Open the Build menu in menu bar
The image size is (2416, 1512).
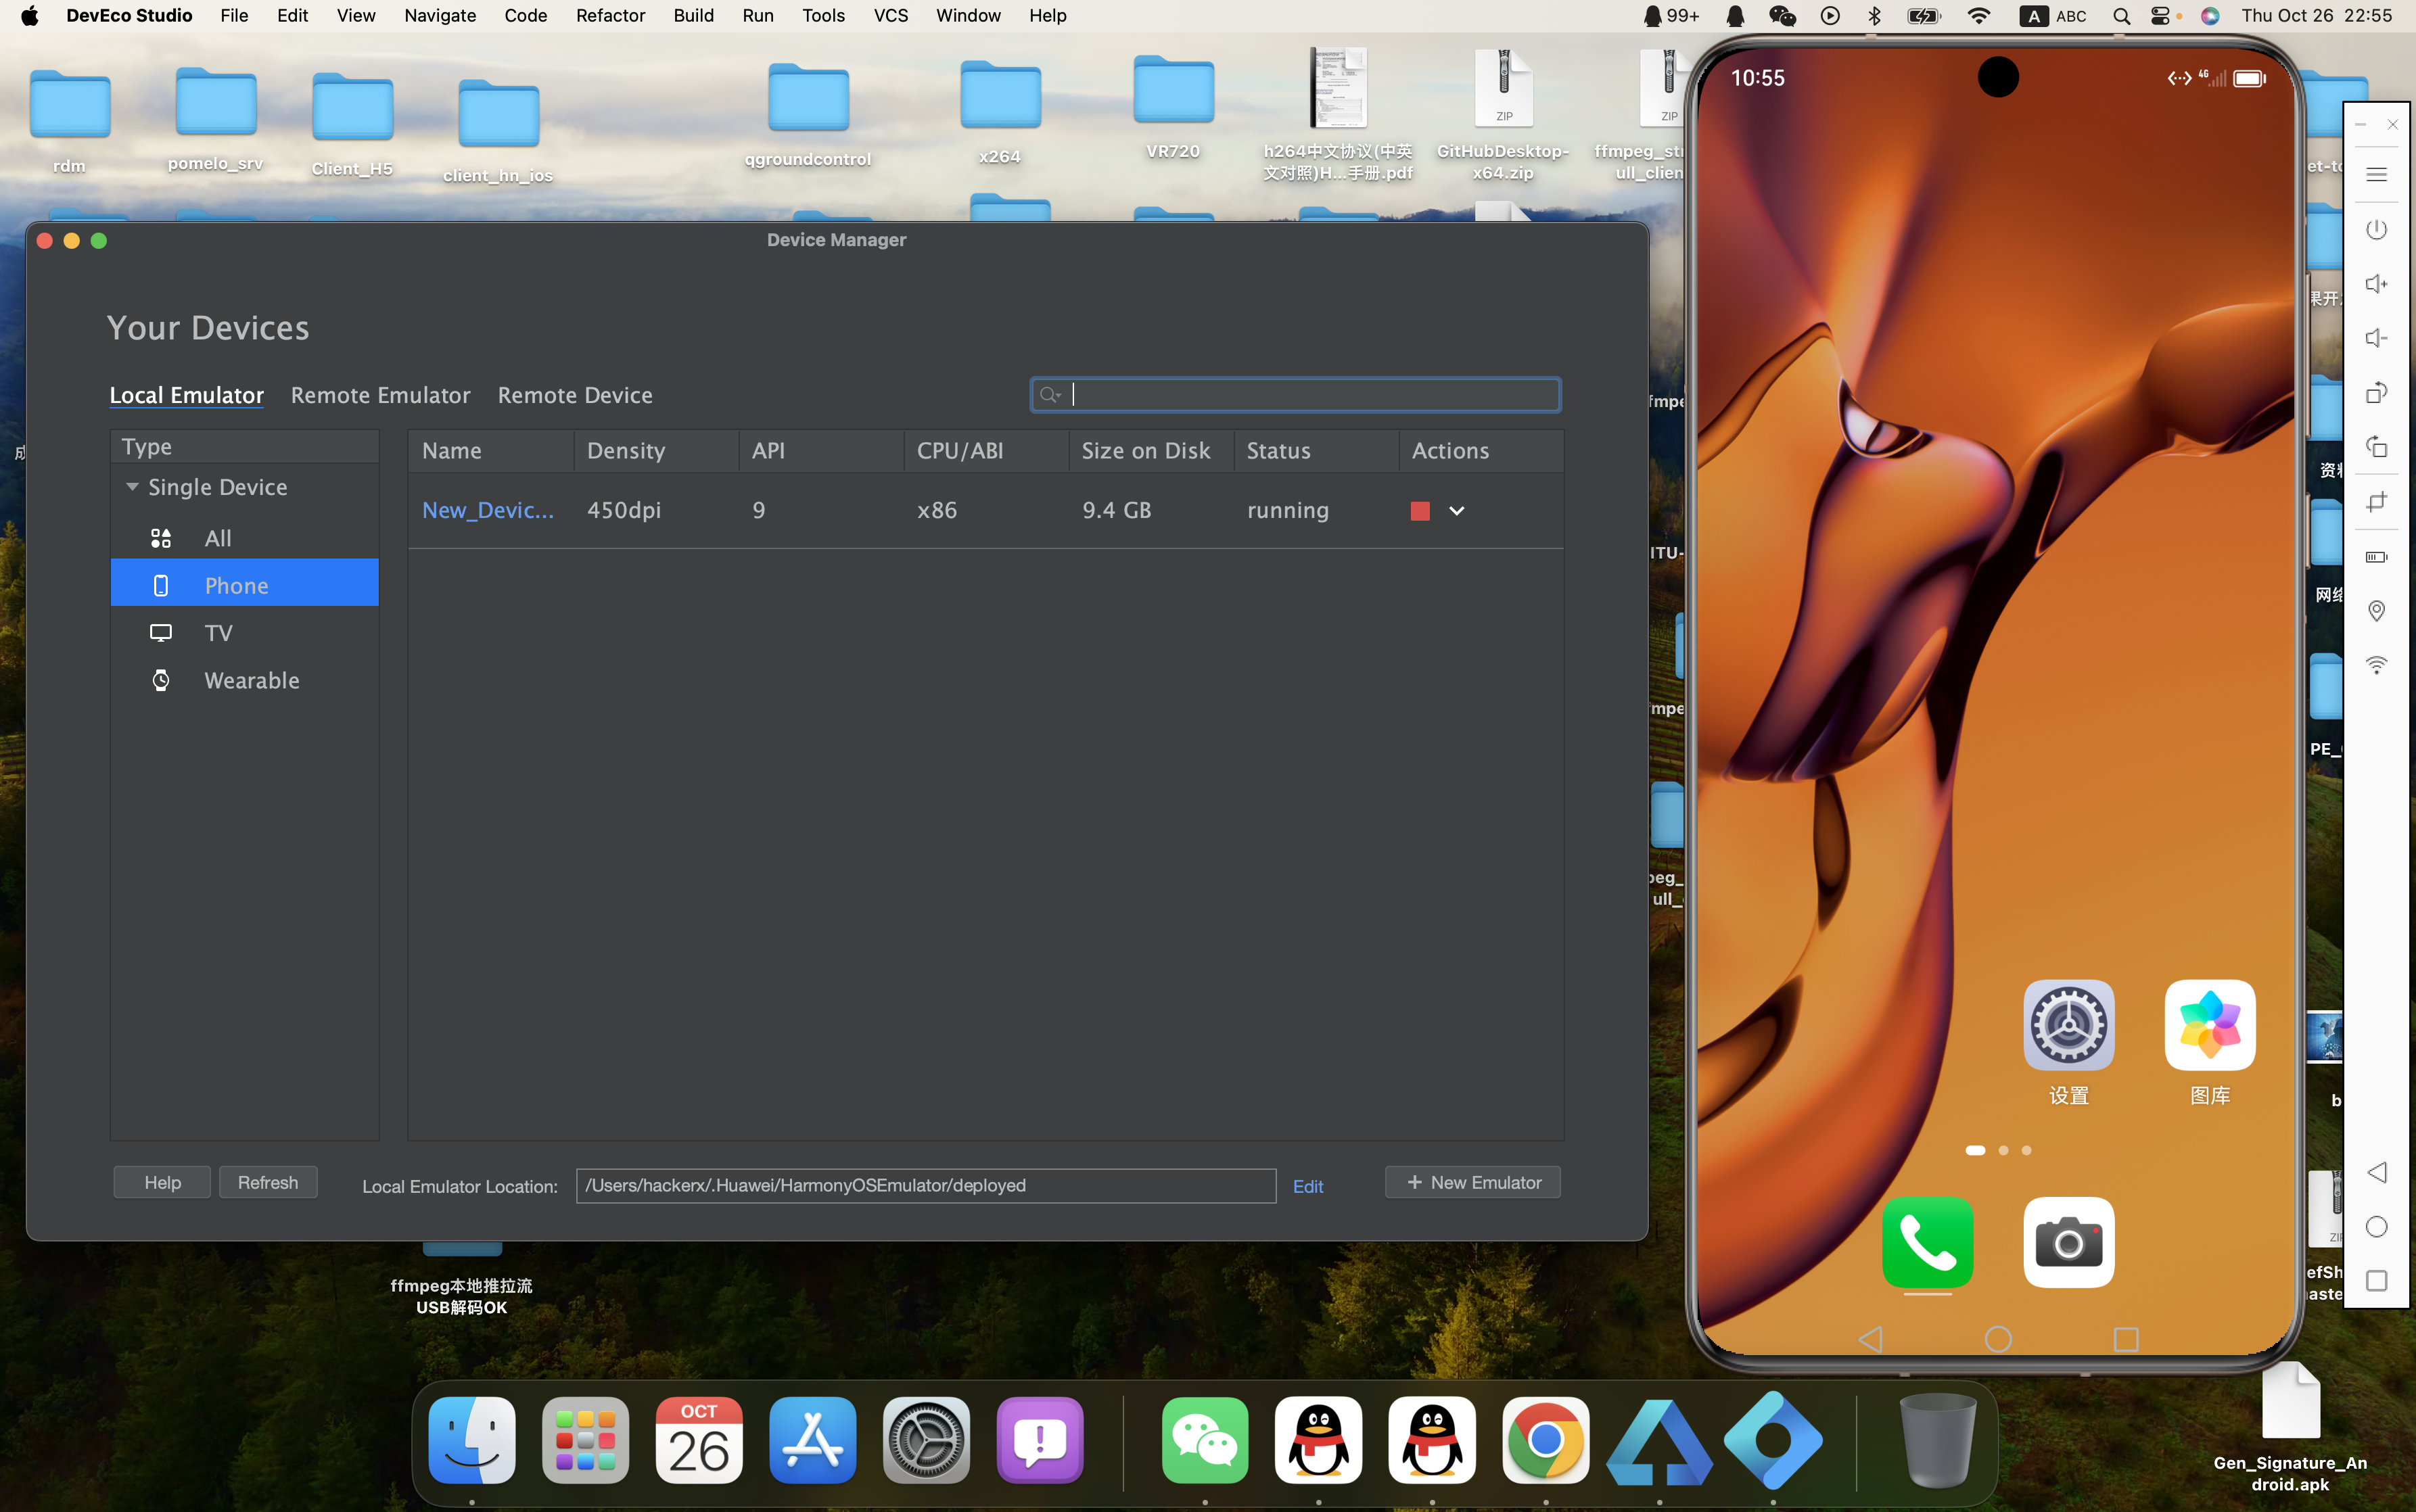click(x=693, y=16)
